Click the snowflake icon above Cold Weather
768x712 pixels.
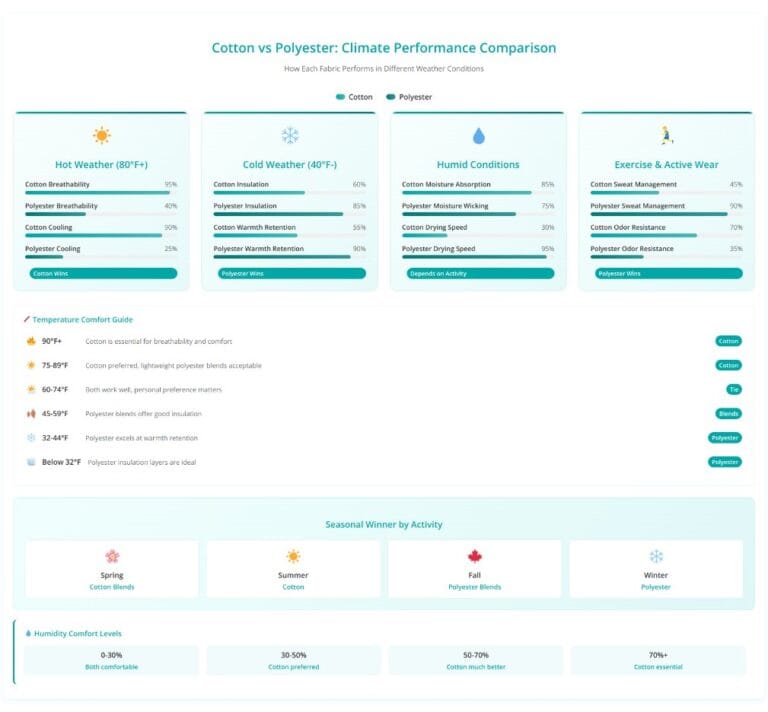coord(290,136)
